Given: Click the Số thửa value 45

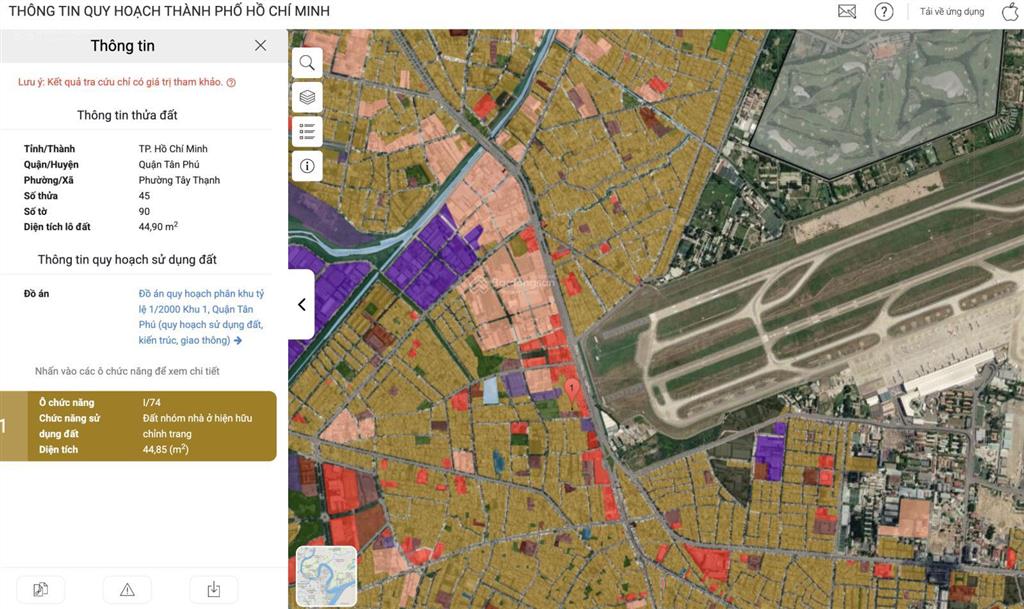Looking at the screenshot, I should pos(144,196).
